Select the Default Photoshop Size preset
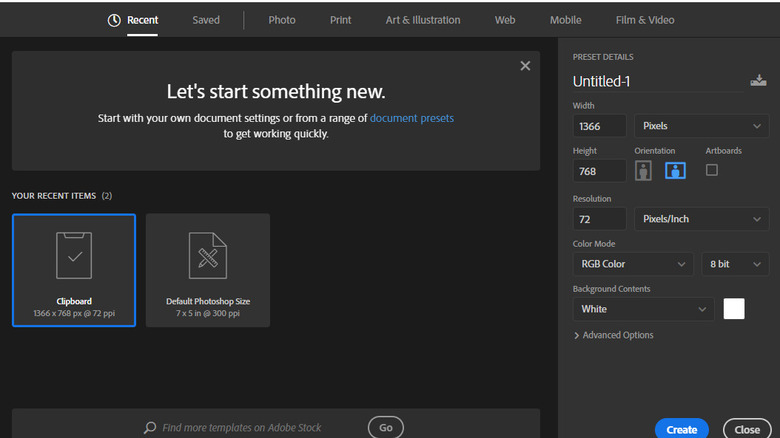 (x=208, y=269)
